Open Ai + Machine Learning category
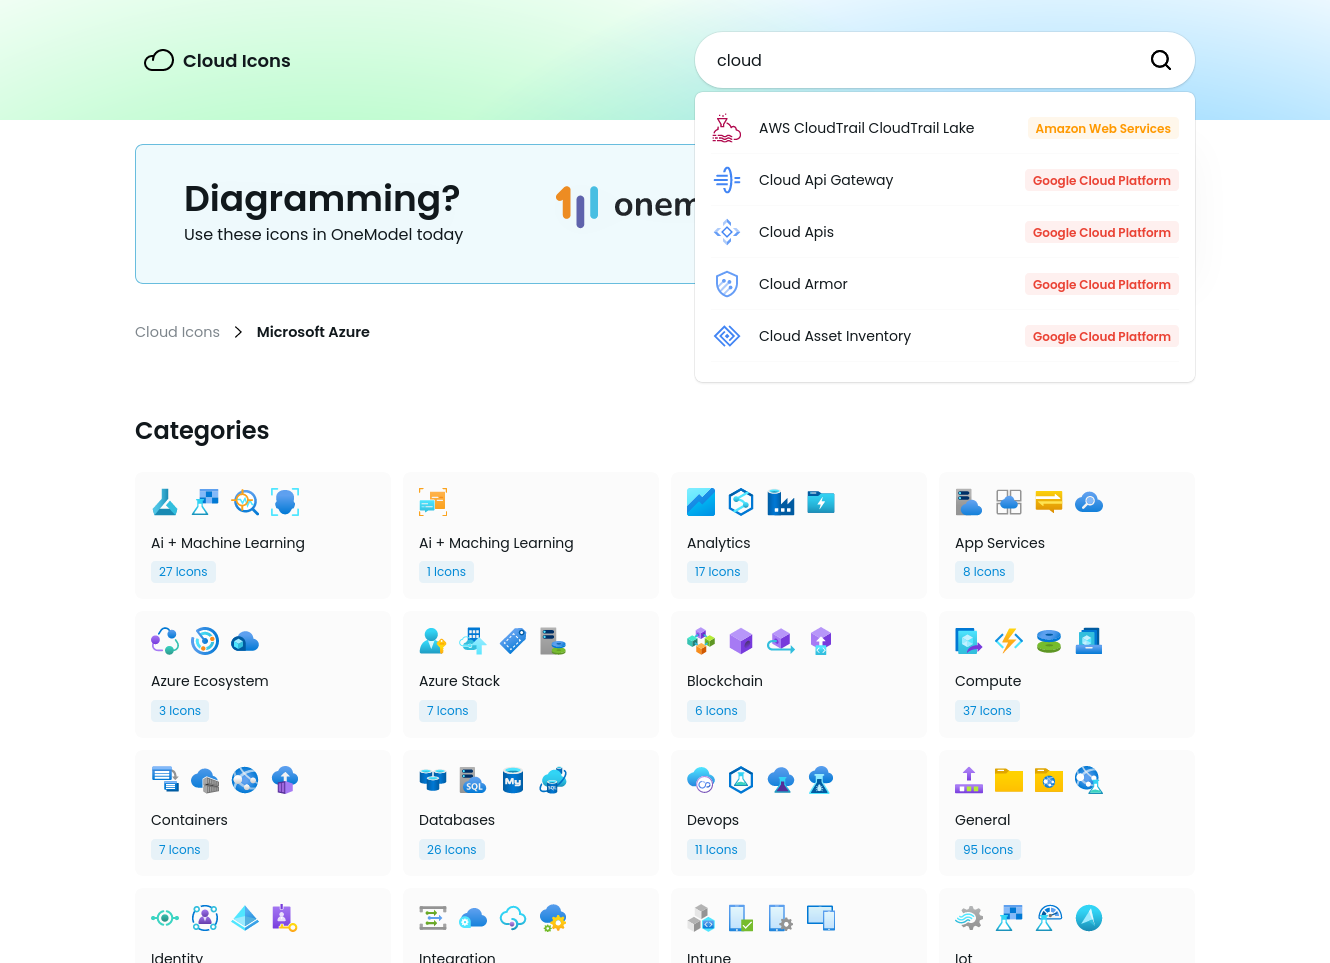The image size is (1330, 963). pos(263,535)
